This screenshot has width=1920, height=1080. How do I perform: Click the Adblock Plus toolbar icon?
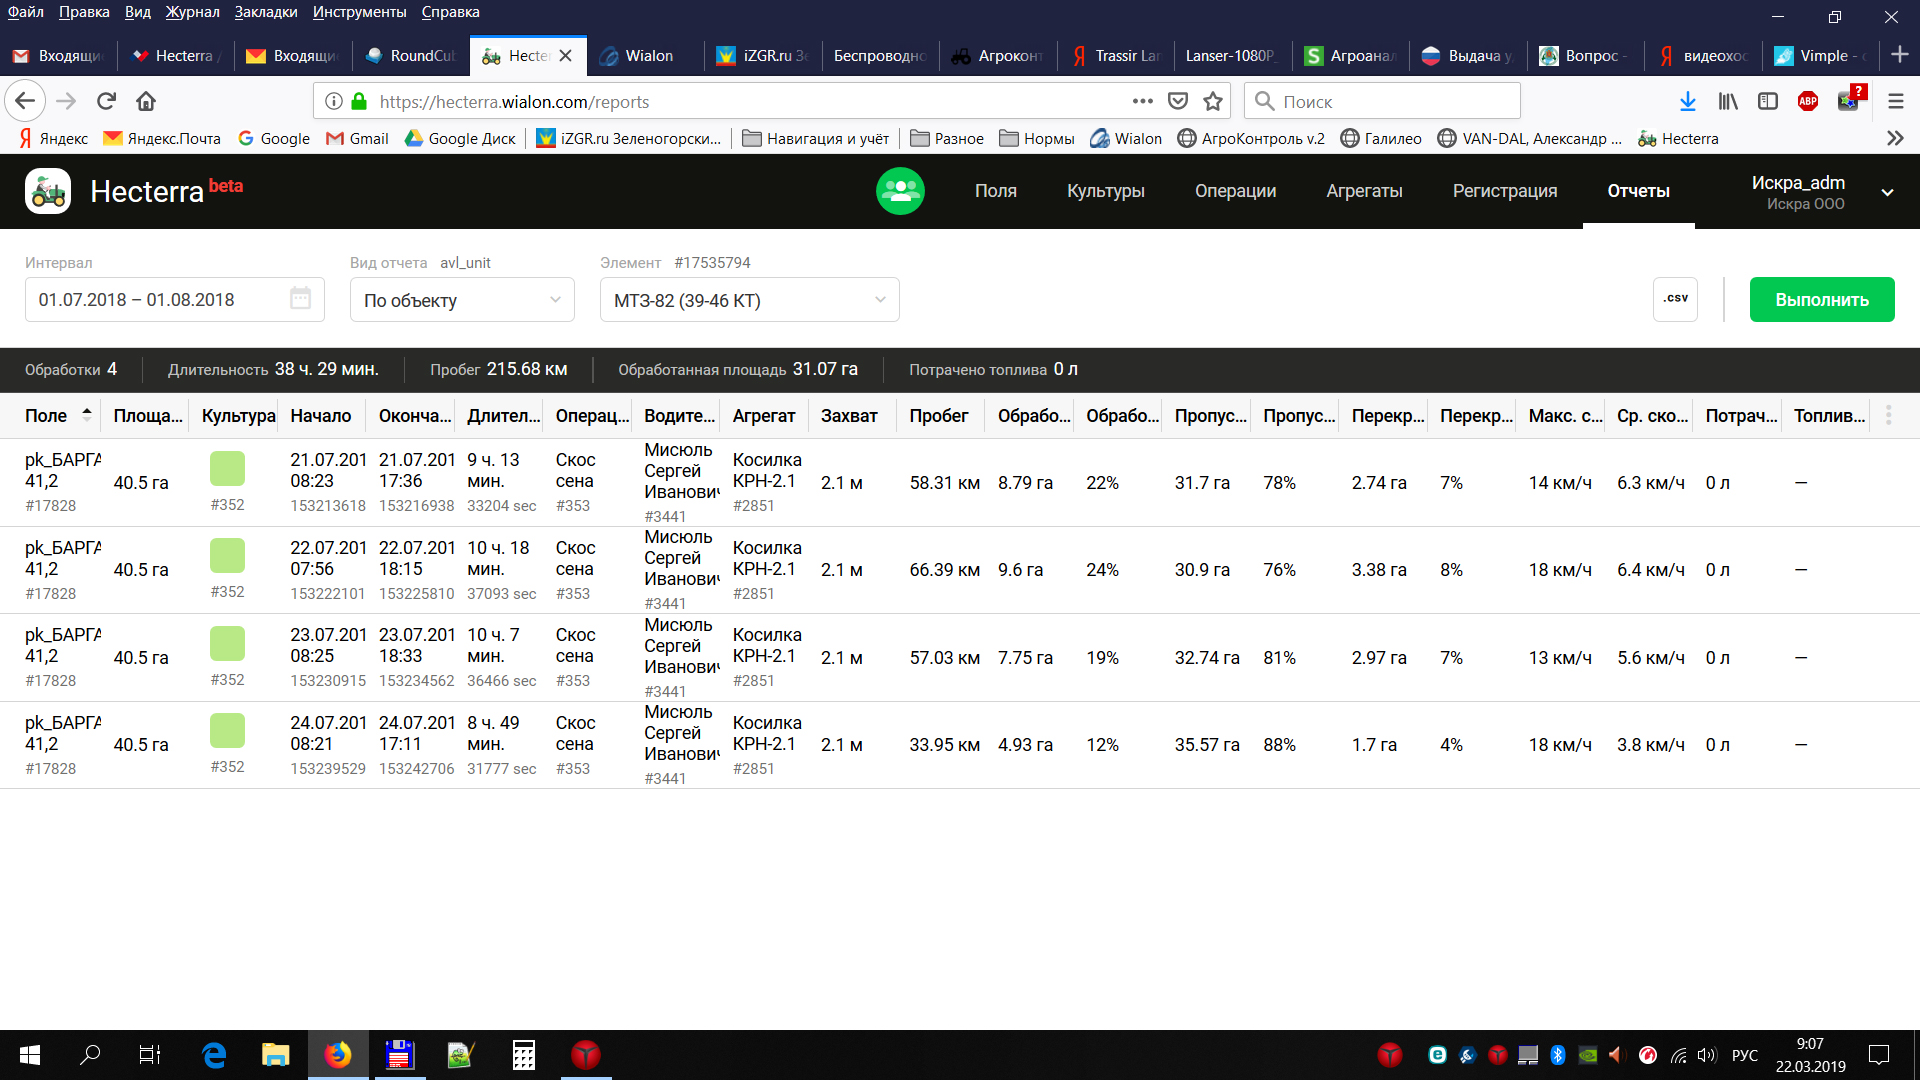click(1808, 101)
